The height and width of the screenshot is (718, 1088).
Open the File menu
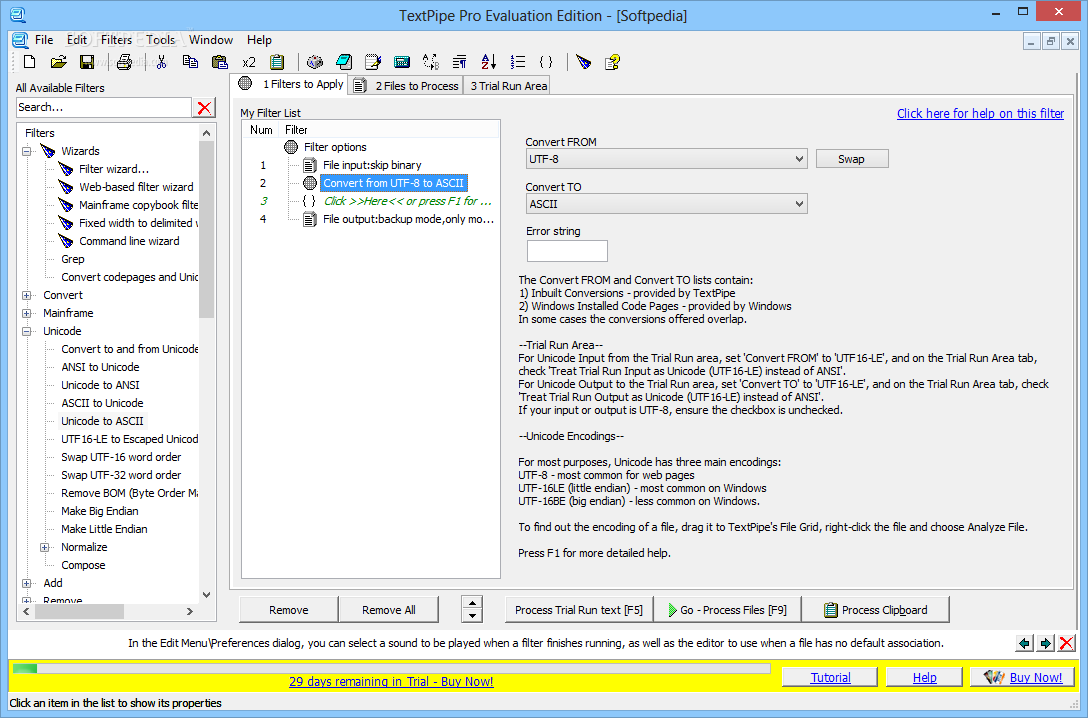[44, 40]
